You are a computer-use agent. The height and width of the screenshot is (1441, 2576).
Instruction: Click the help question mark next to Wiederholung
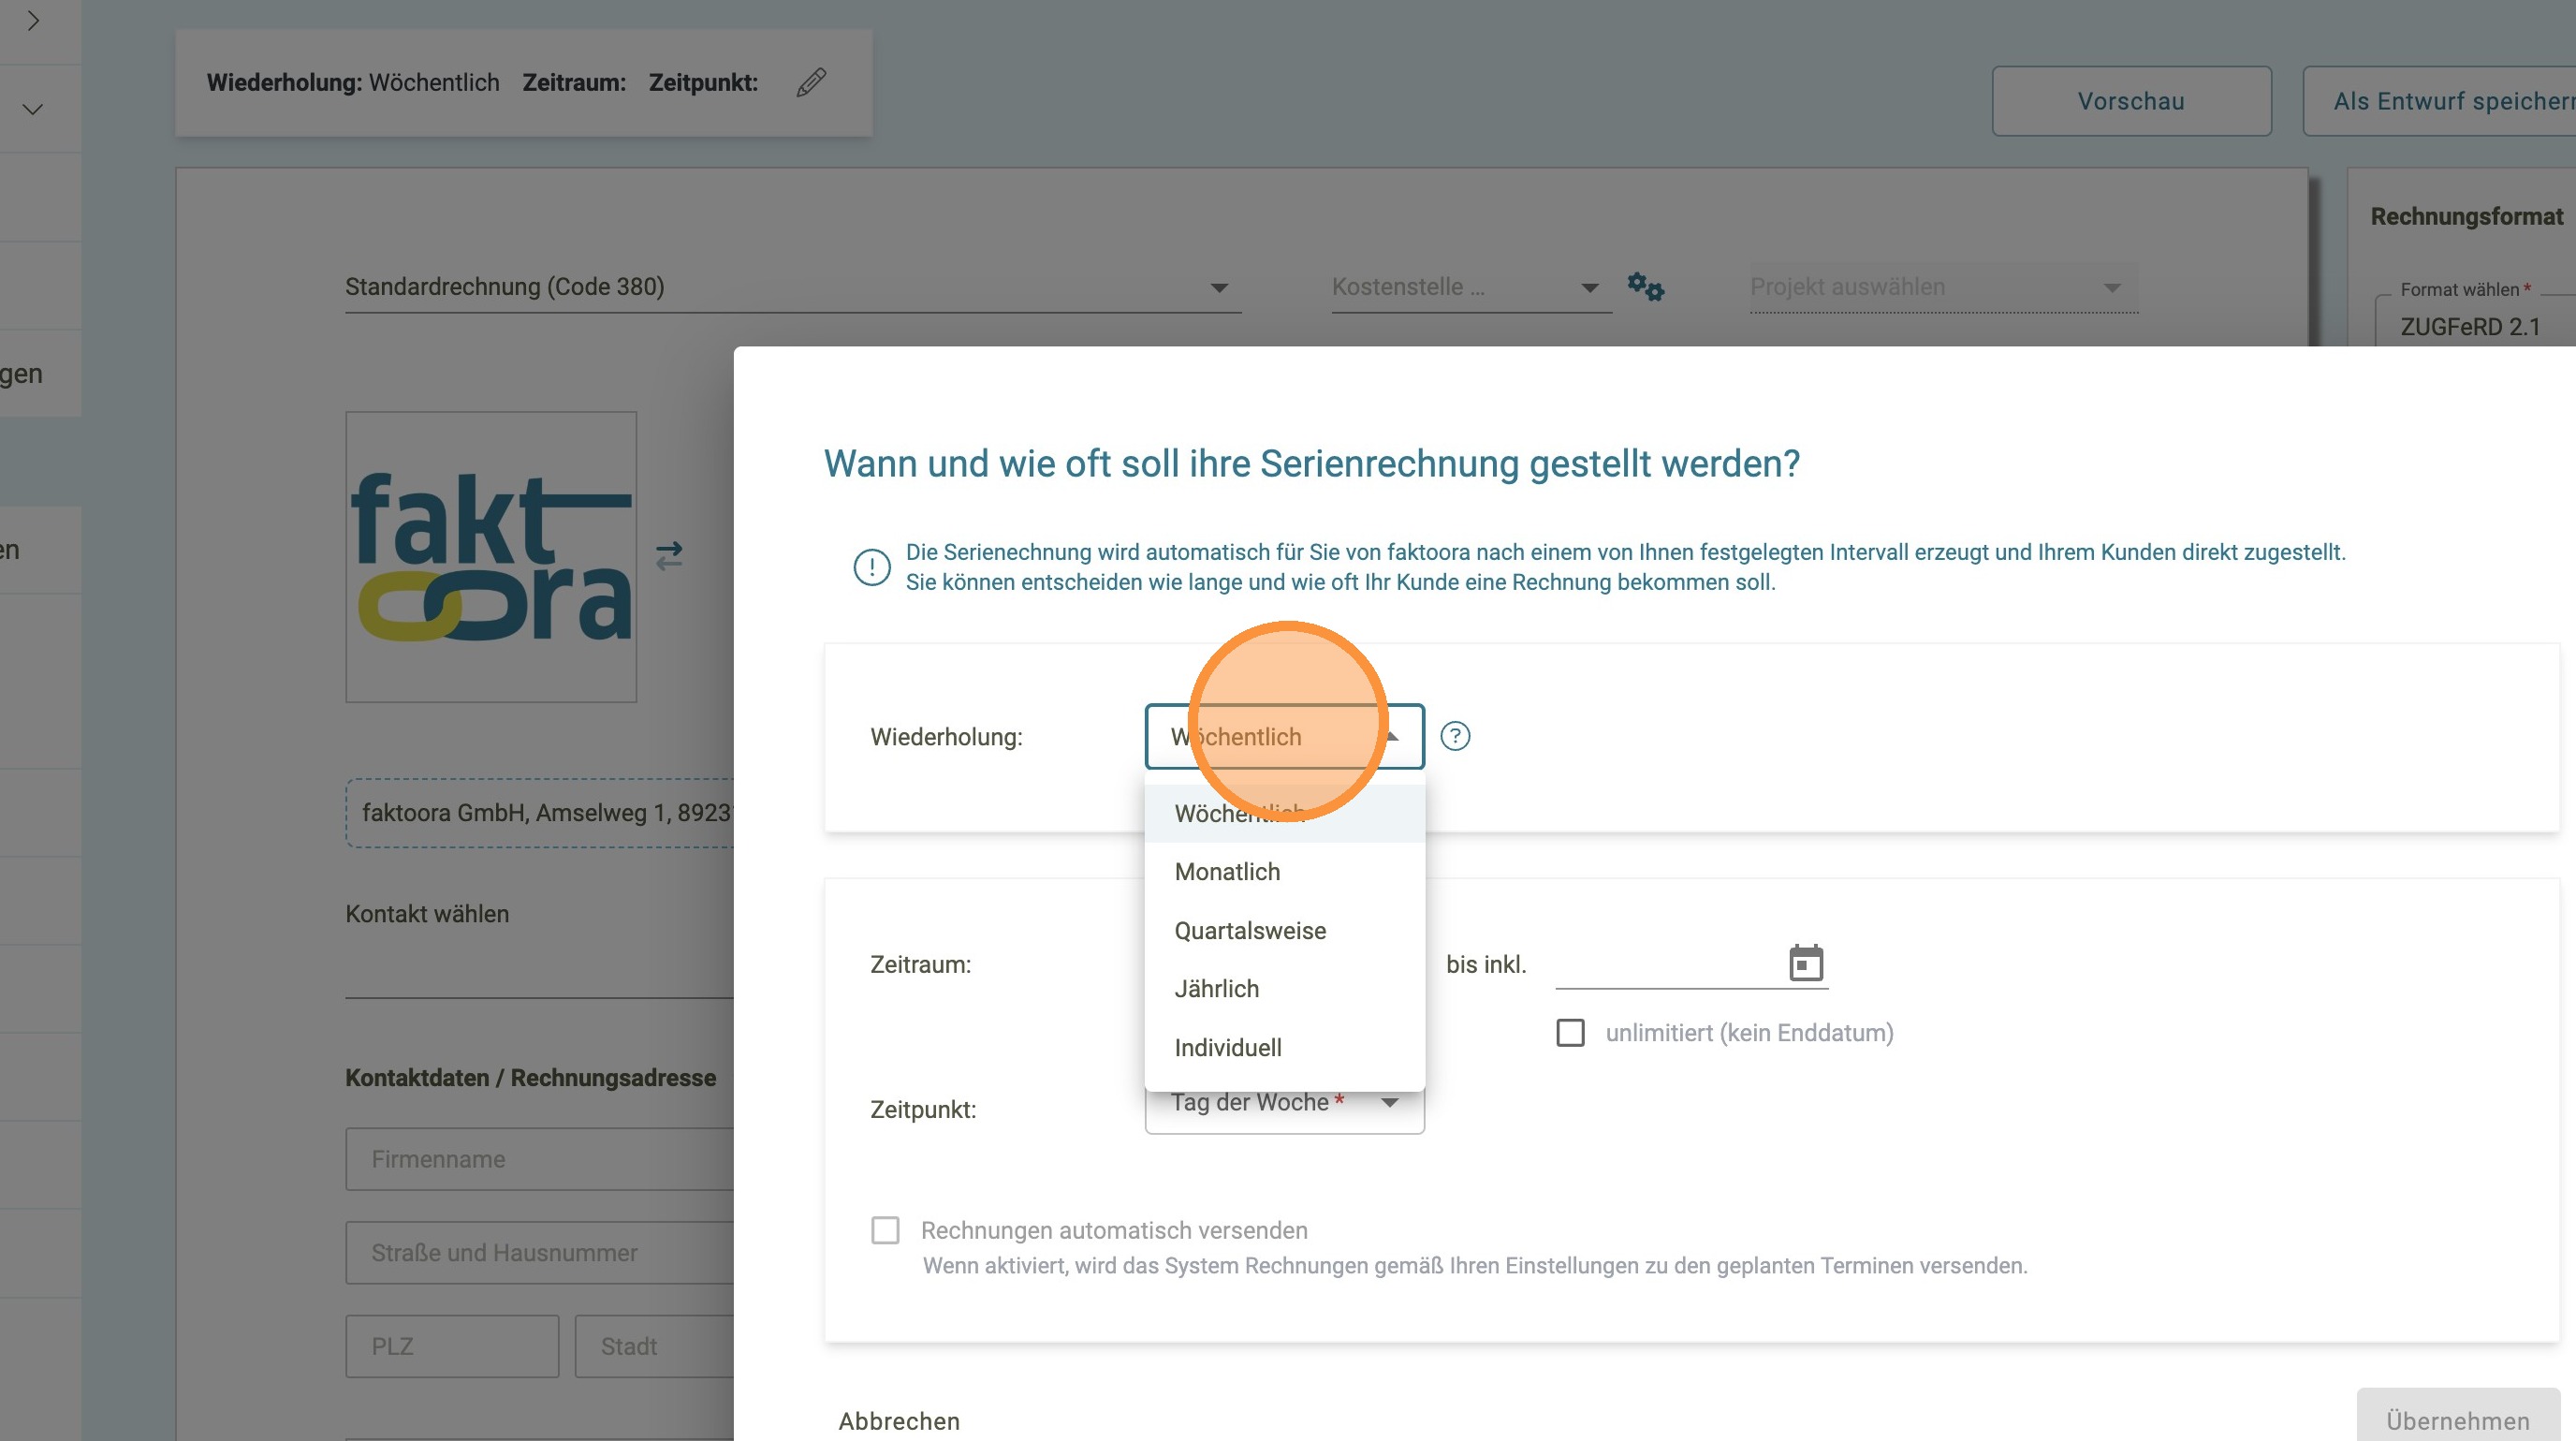(x=1455, y=736)
